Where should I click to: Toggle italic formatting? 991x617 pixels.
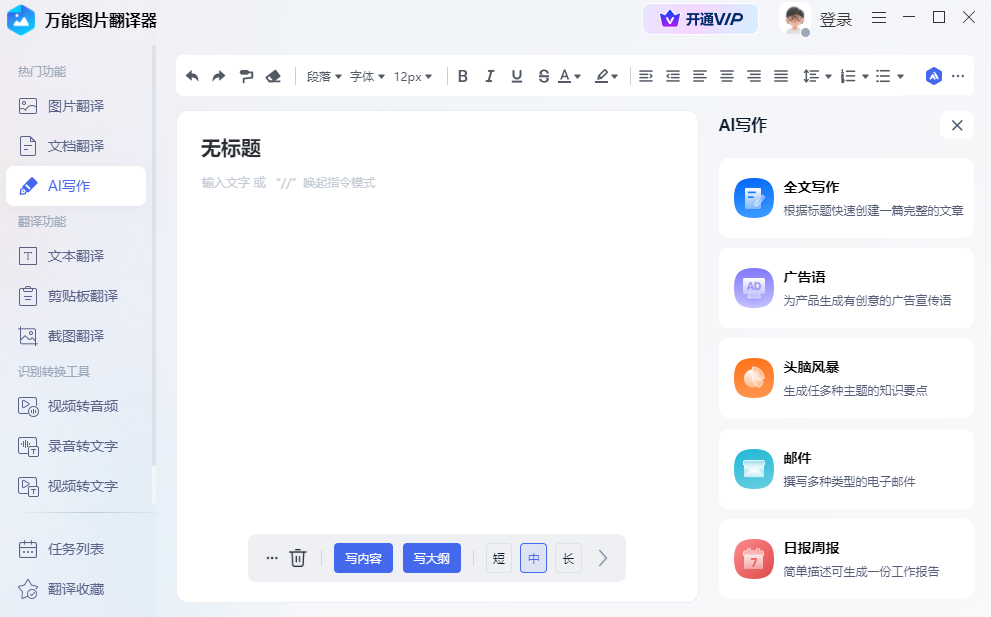point(489,75)
